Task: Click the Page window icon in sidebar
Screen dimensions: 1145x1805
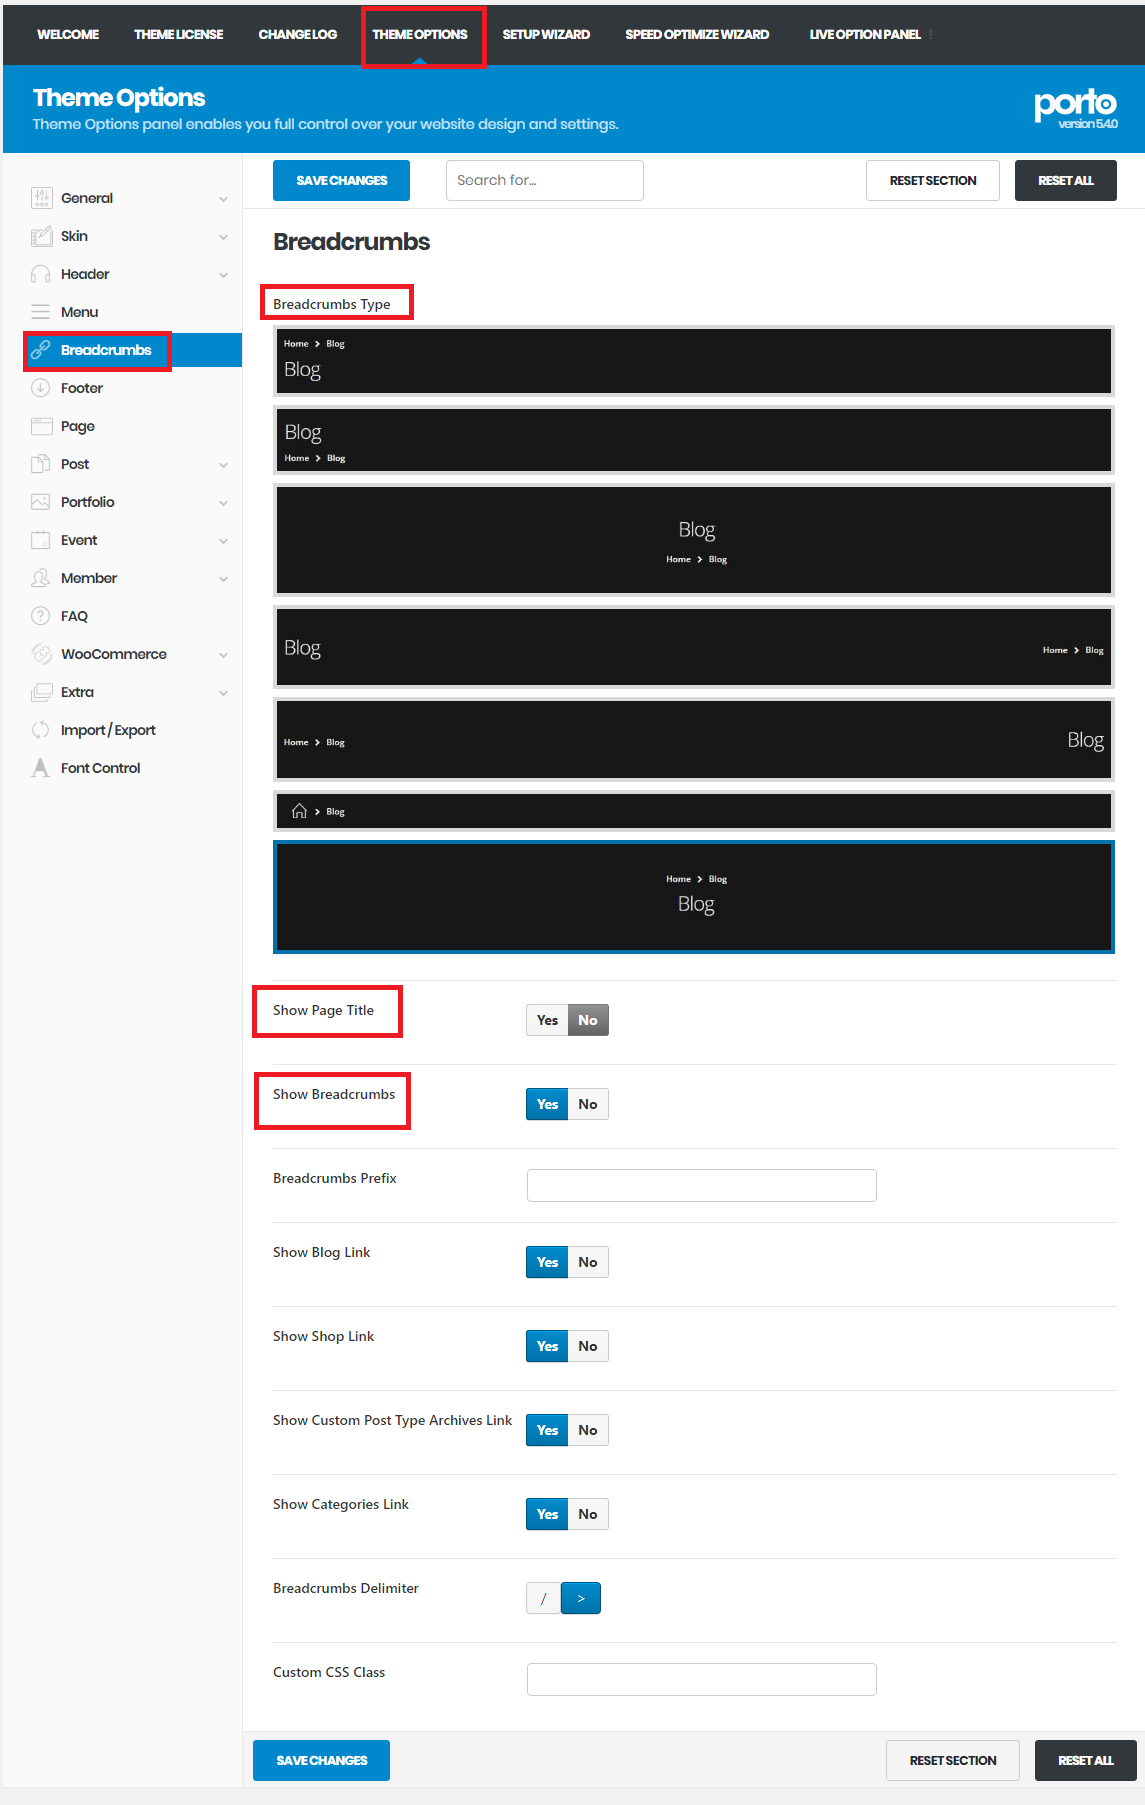Action: point(41,426)
